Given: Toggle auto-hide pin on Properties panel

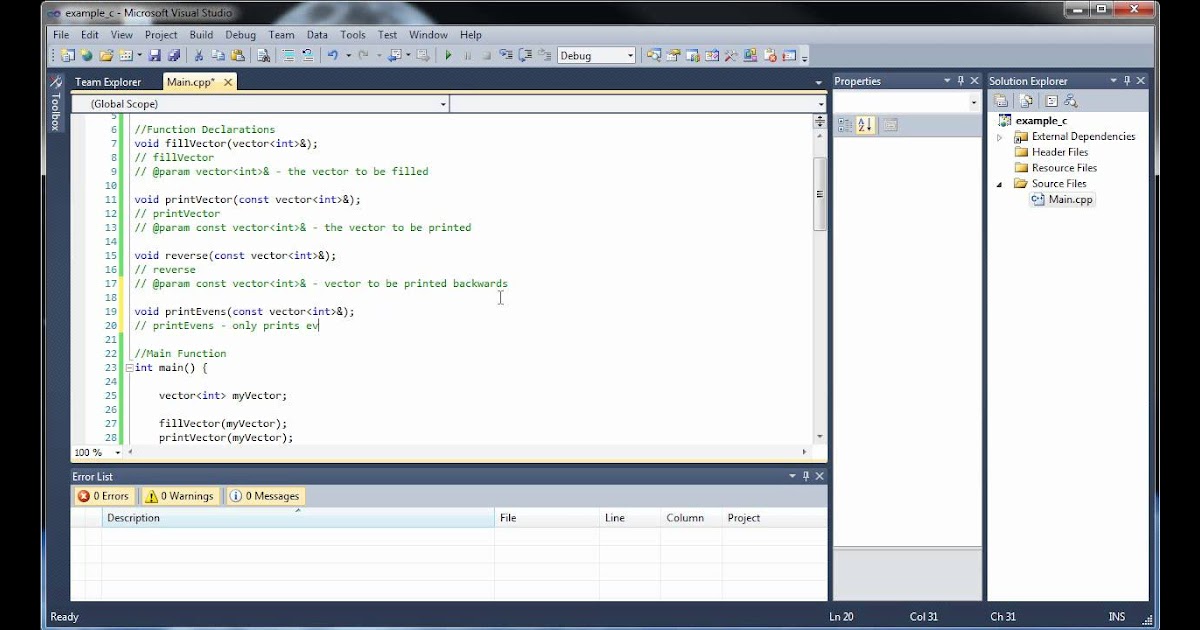Looking at the screenshot, I should (961, 81).
